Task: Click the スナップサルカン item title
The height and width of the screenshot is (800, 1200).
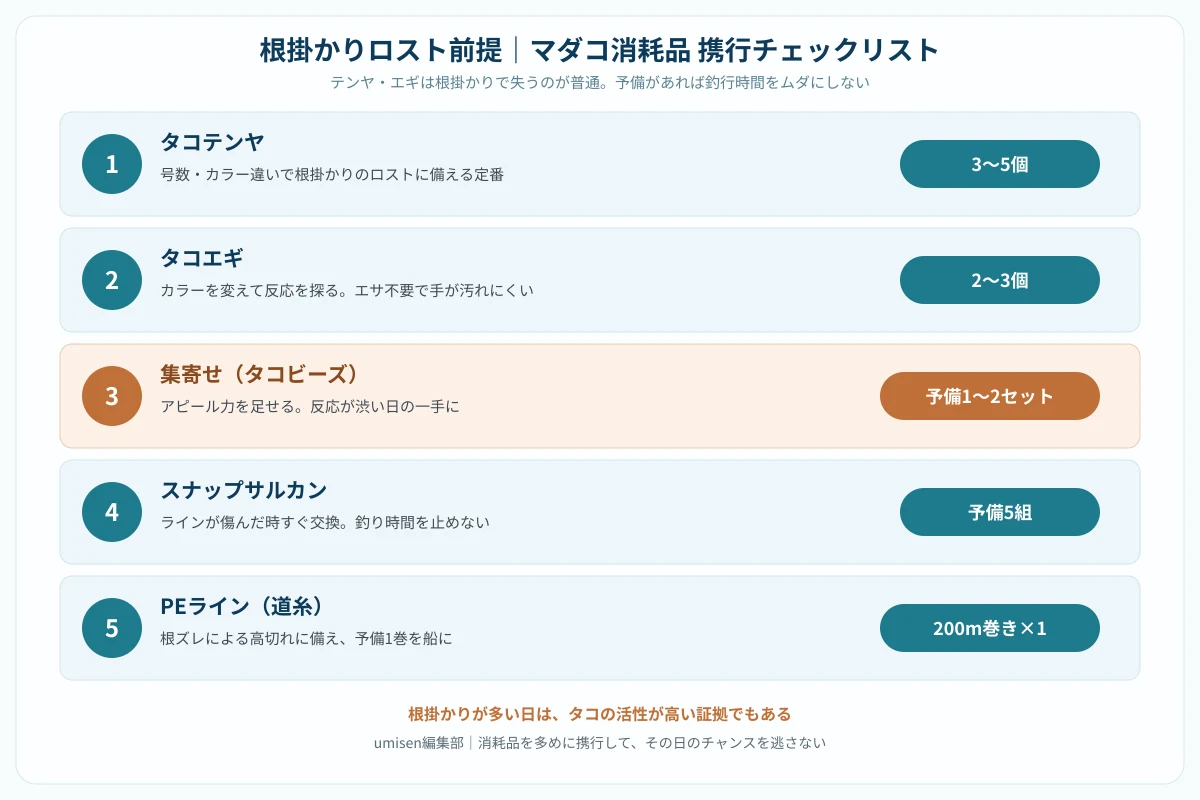Action: coord(244,491)
